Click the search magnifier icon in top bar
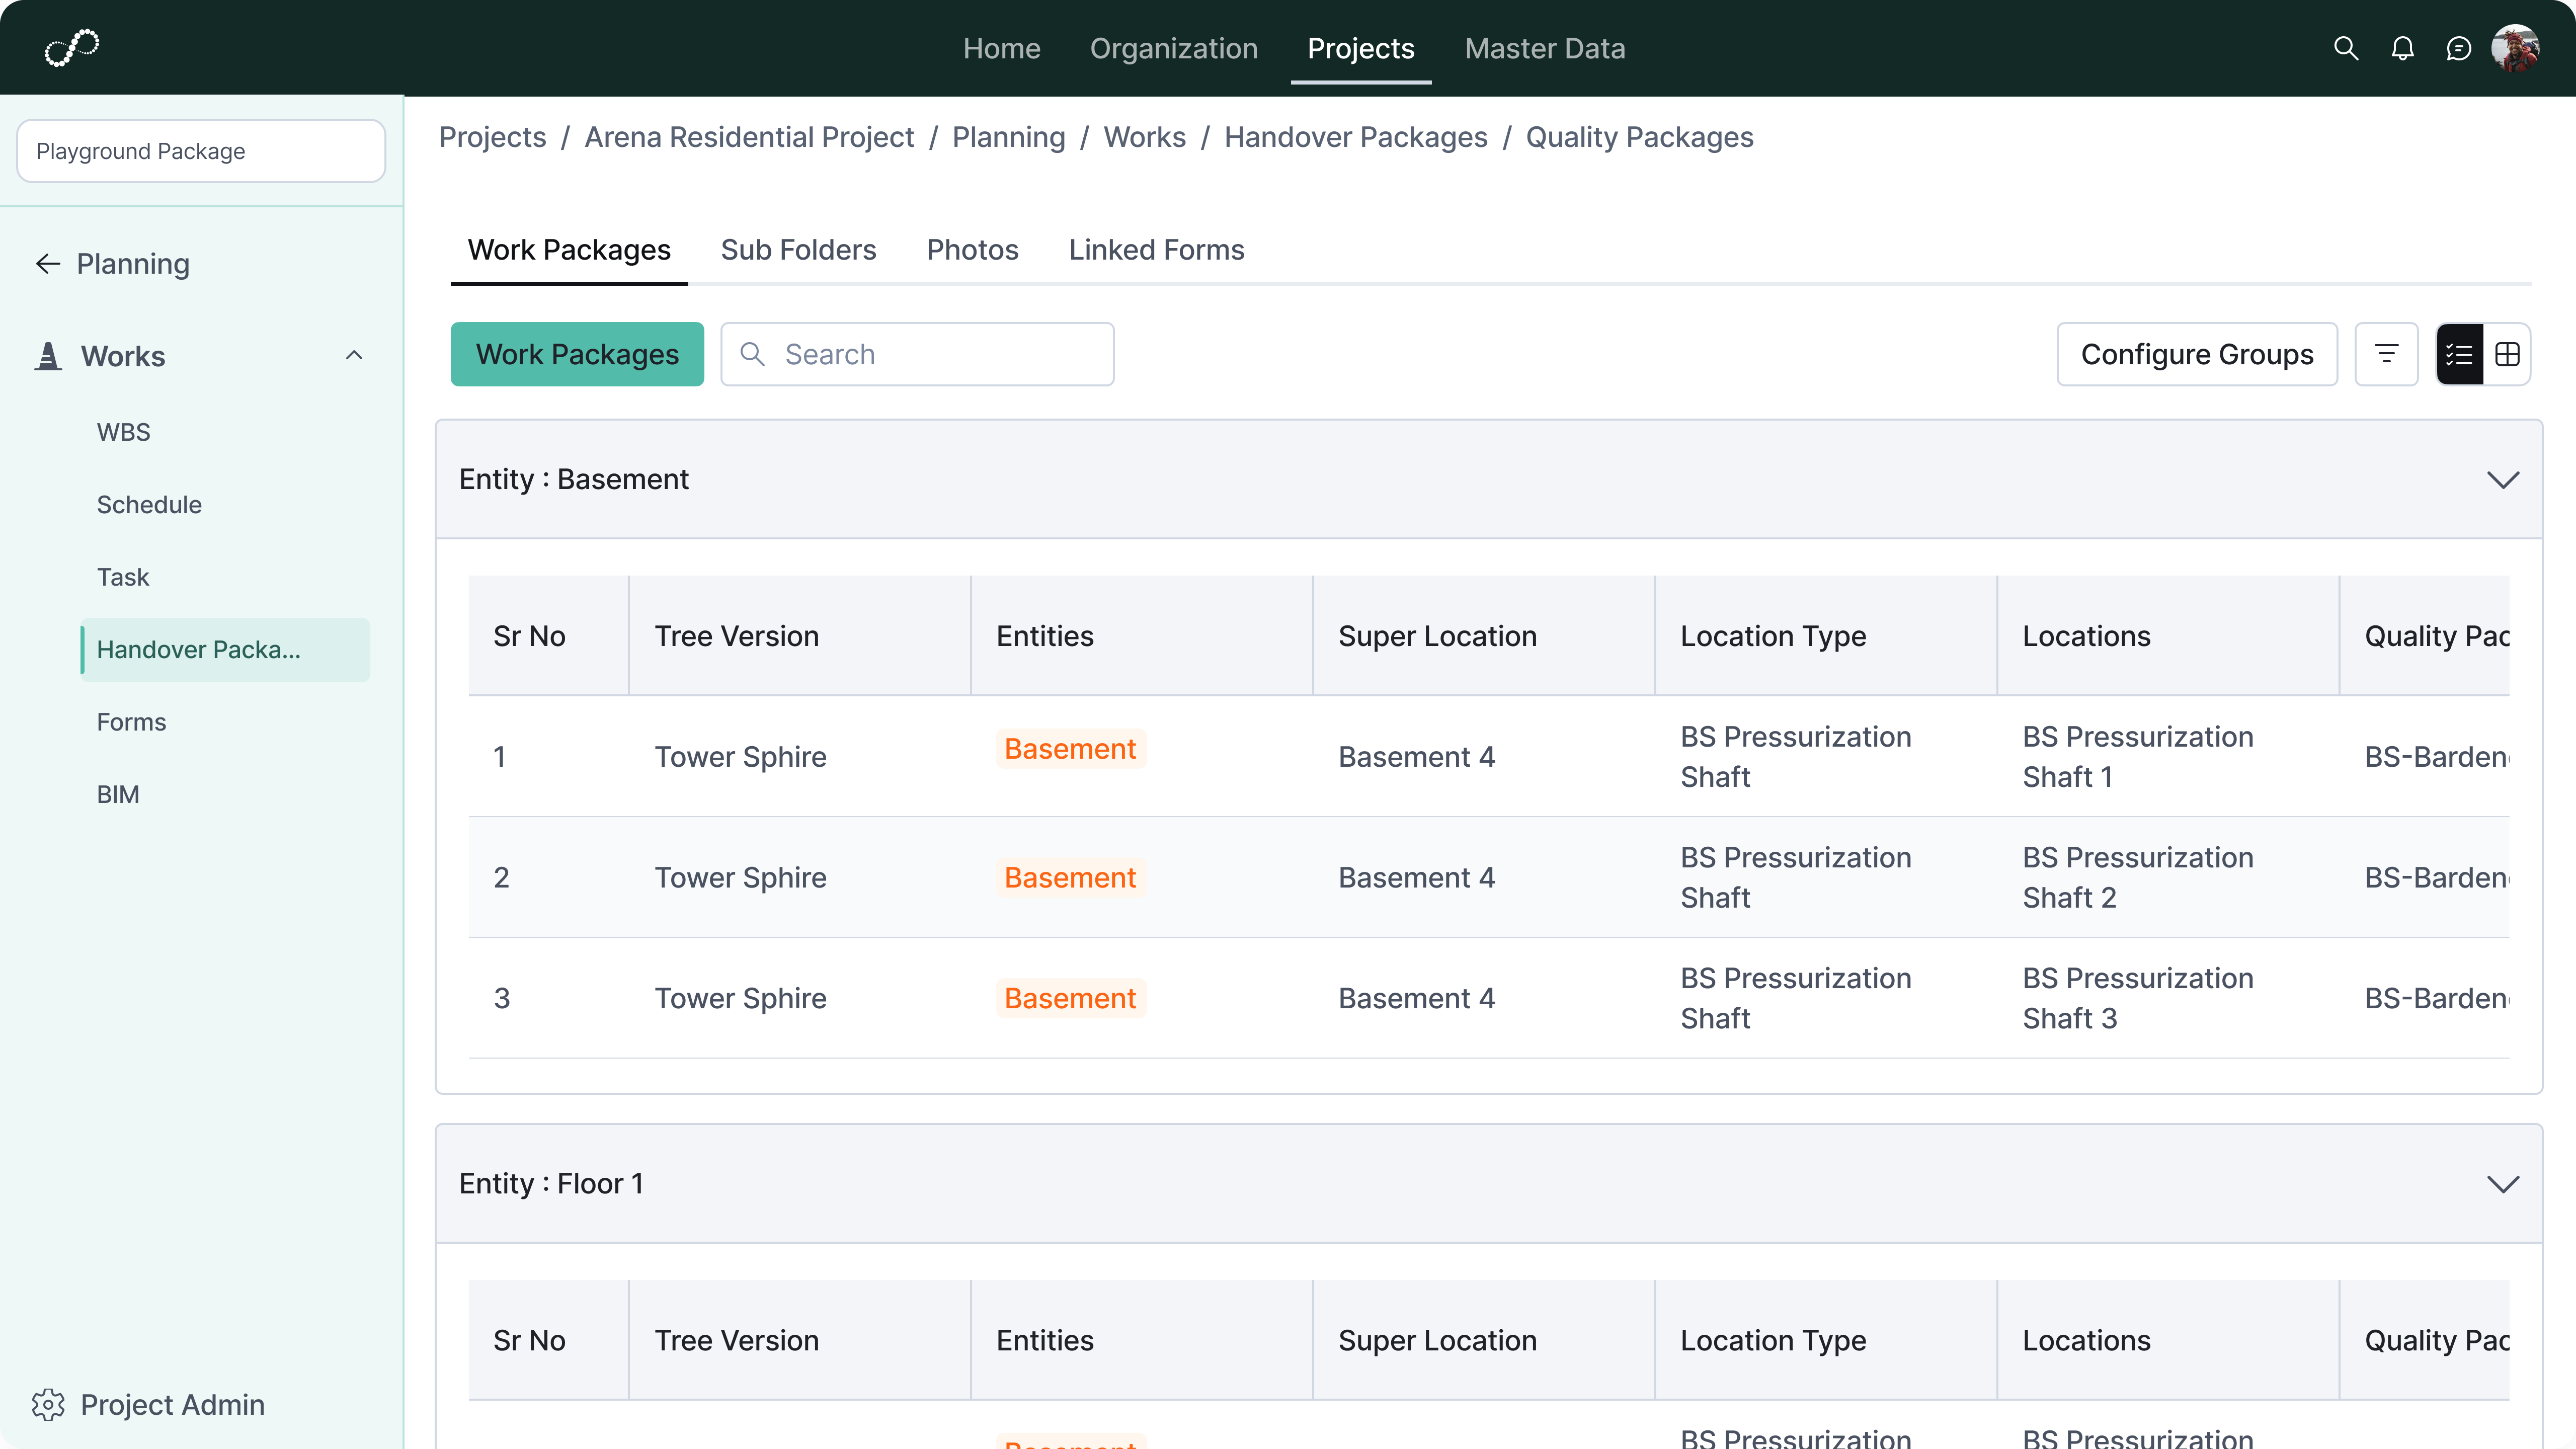Image resolution: width=2576 pixels, height=1449 pixels. tap(2345, 48)
